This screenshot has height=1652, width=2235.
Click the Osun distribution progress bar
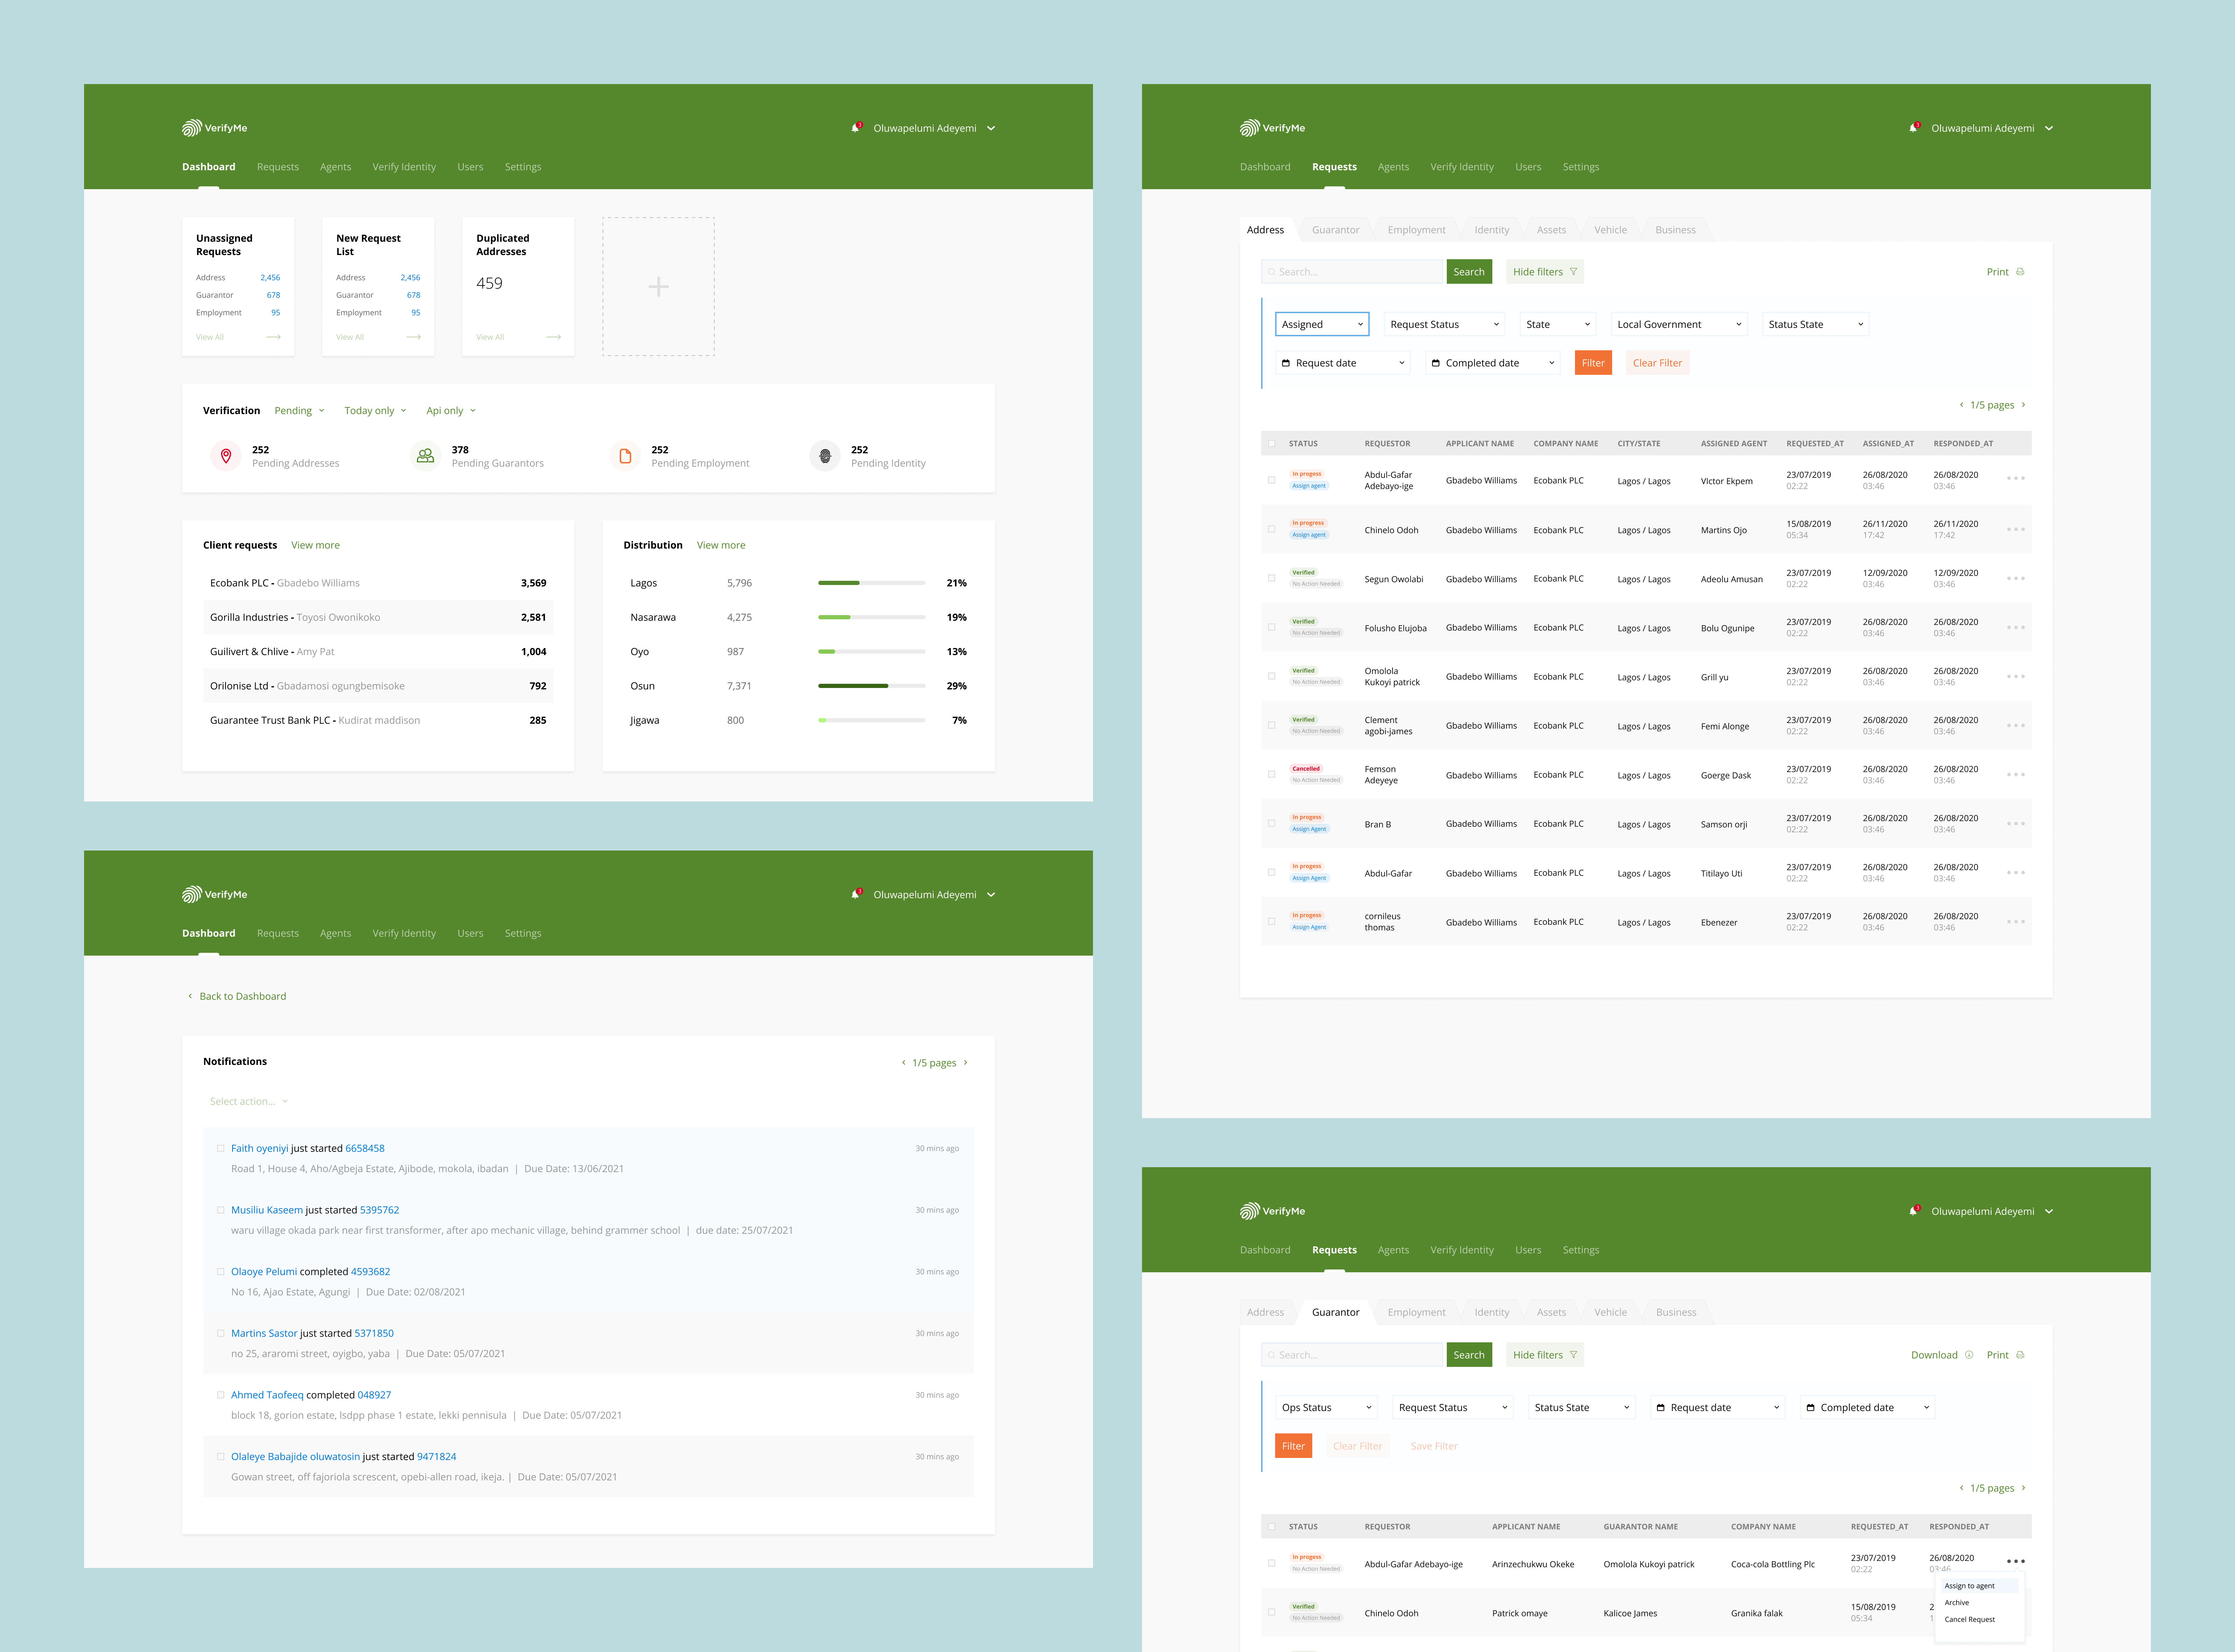[871, 686]
